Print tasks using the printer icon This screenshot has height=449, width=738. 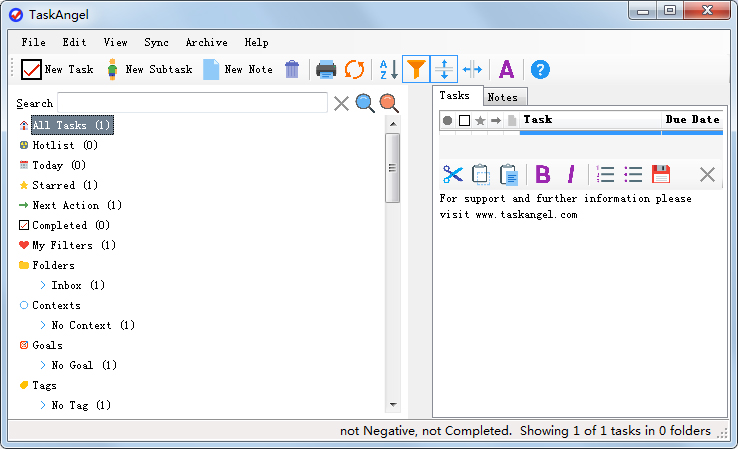(326, 69)
